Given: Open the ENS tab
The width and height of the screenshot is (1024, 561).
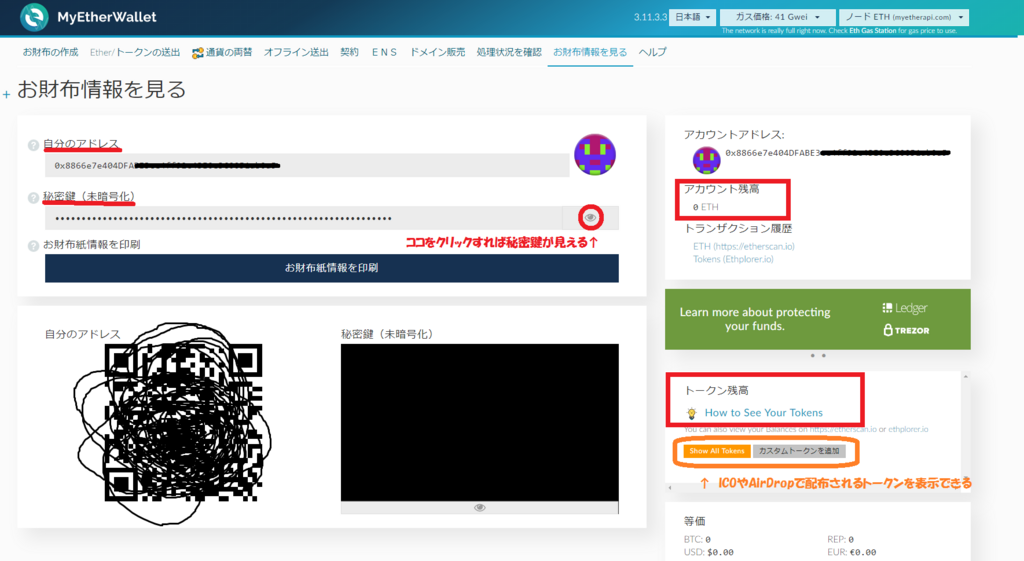Looking at the screenshot, I should [384, 52].
